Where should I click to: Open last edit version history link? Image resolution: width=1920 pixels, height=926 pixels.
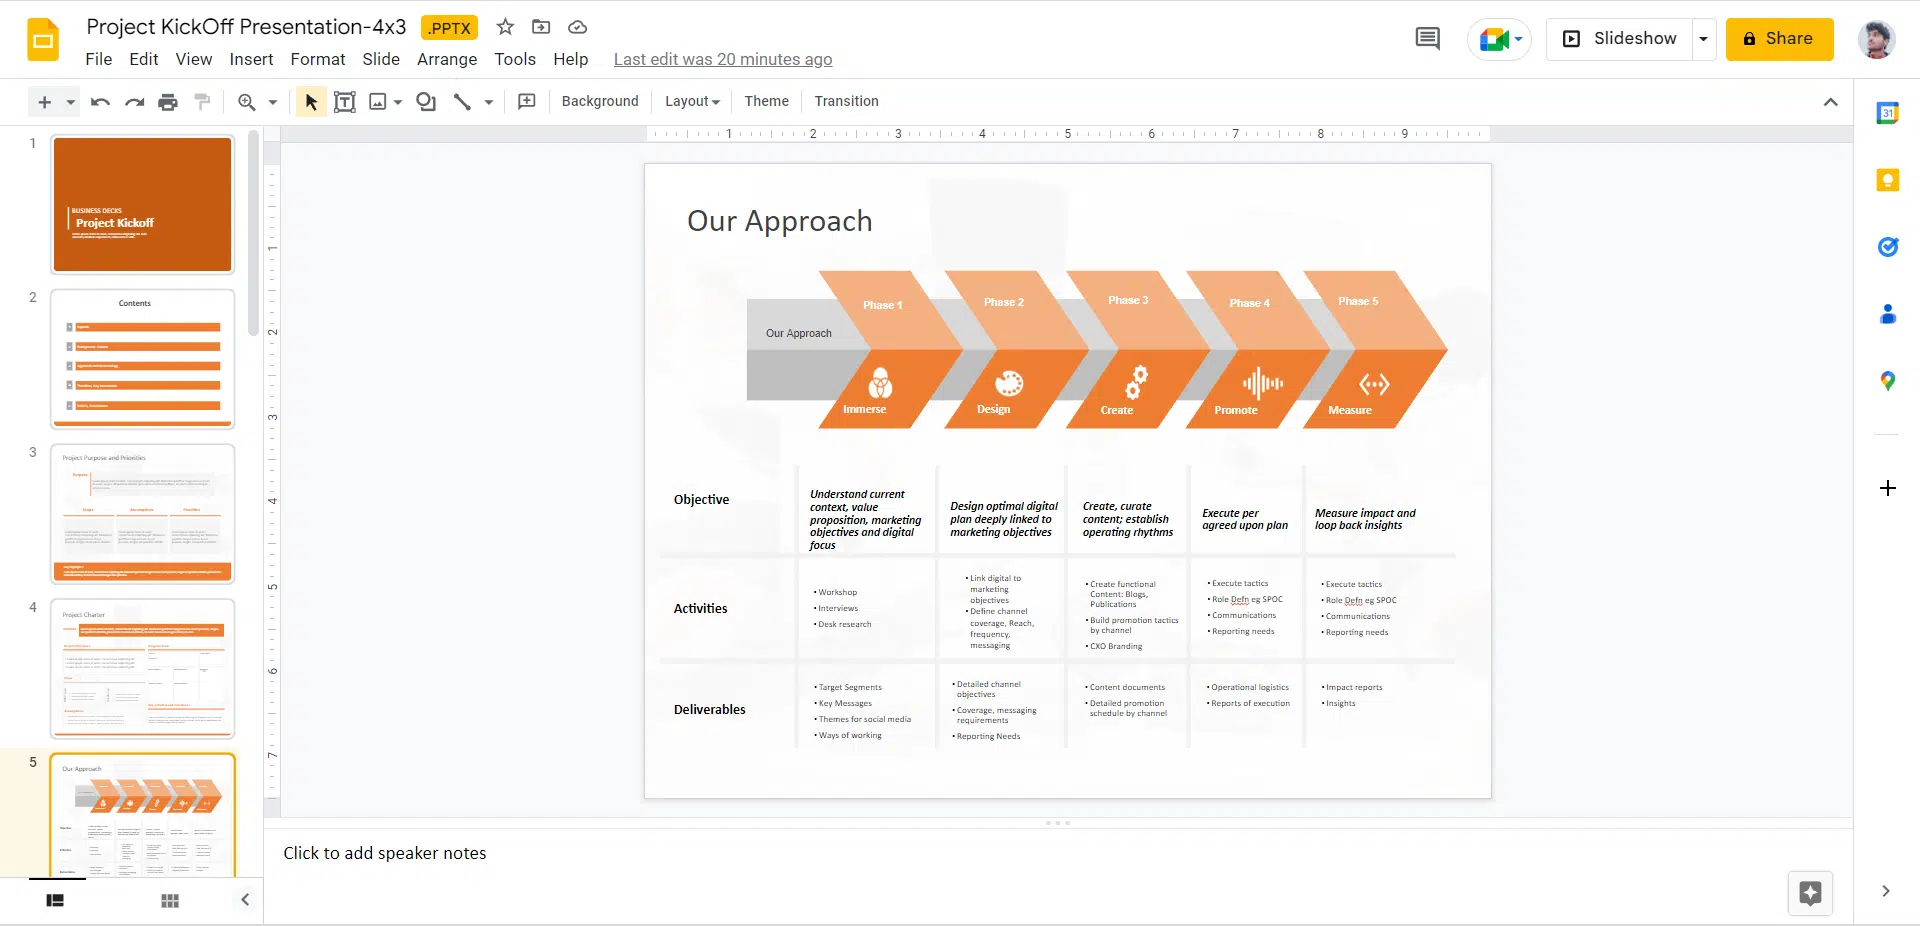[x=722, y=59]
